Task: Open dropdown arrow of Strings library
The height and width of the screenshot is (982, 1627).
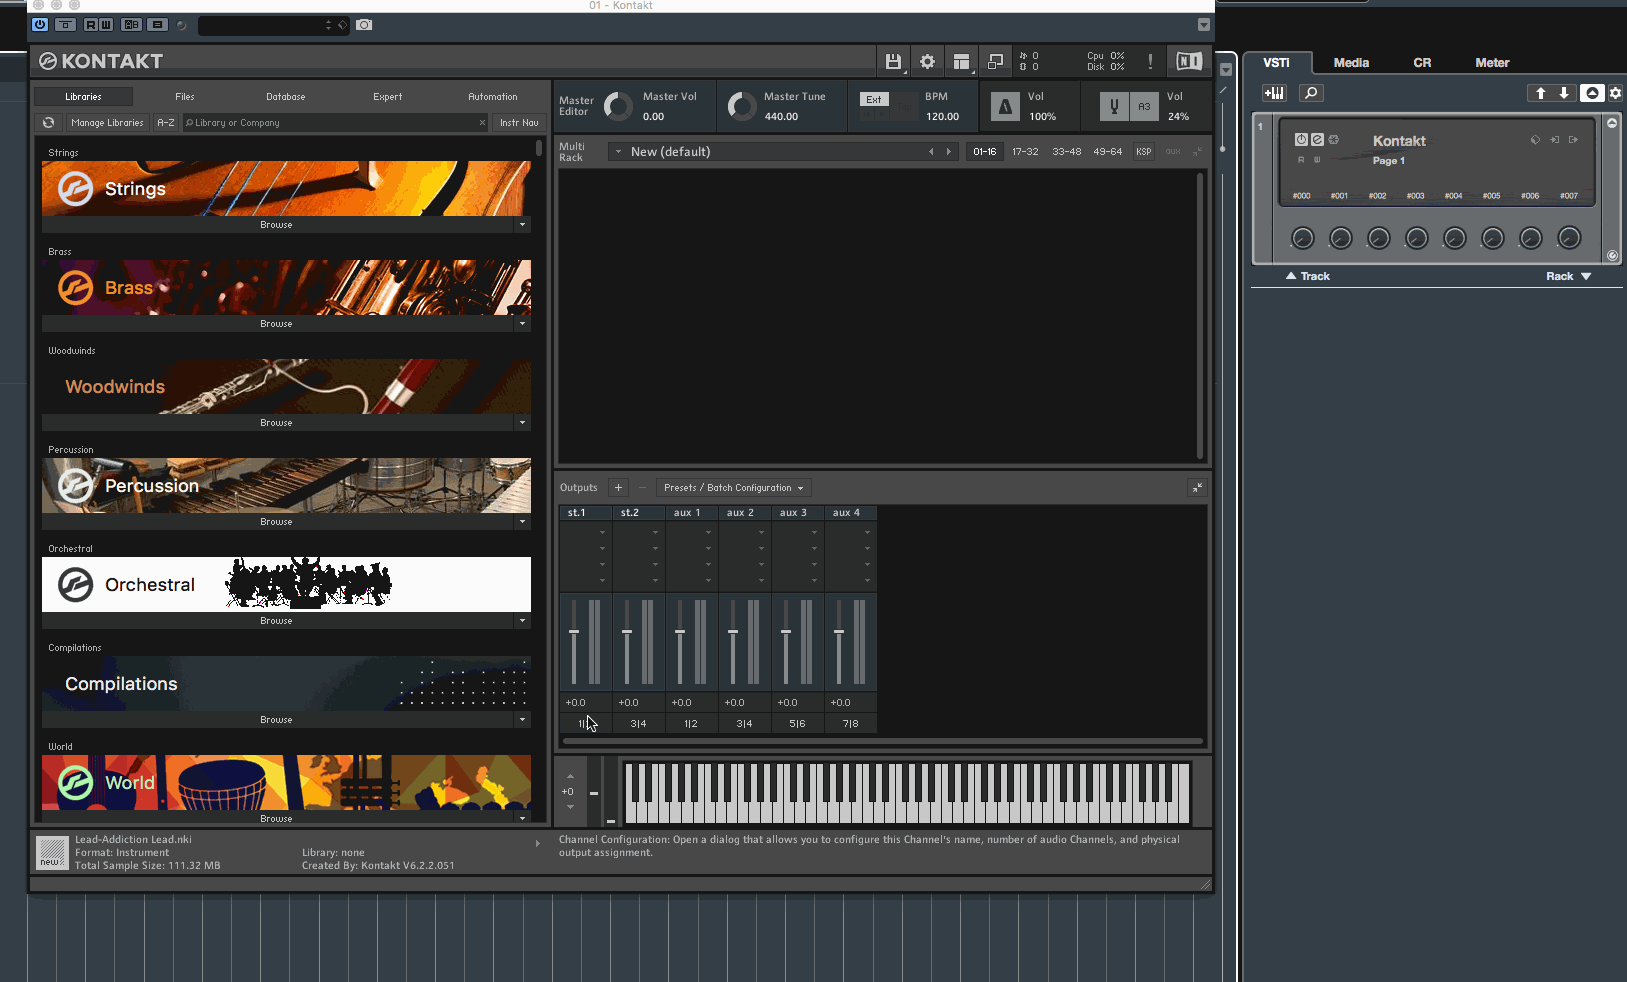Action: coord(522,225)
